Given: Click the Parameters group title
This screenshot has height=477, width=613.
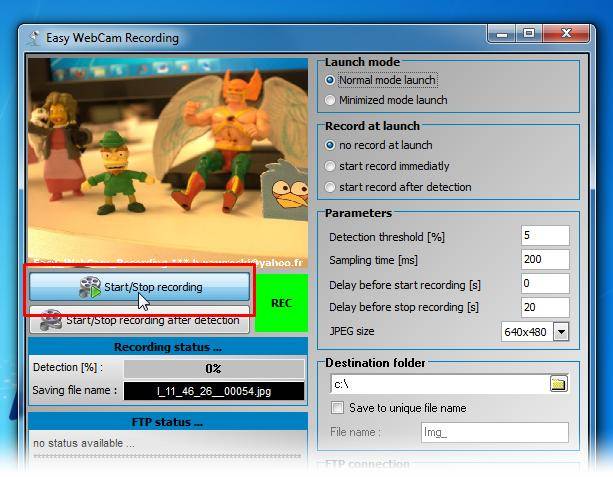Looking at the screenshot, I should [x=358, y=213].
